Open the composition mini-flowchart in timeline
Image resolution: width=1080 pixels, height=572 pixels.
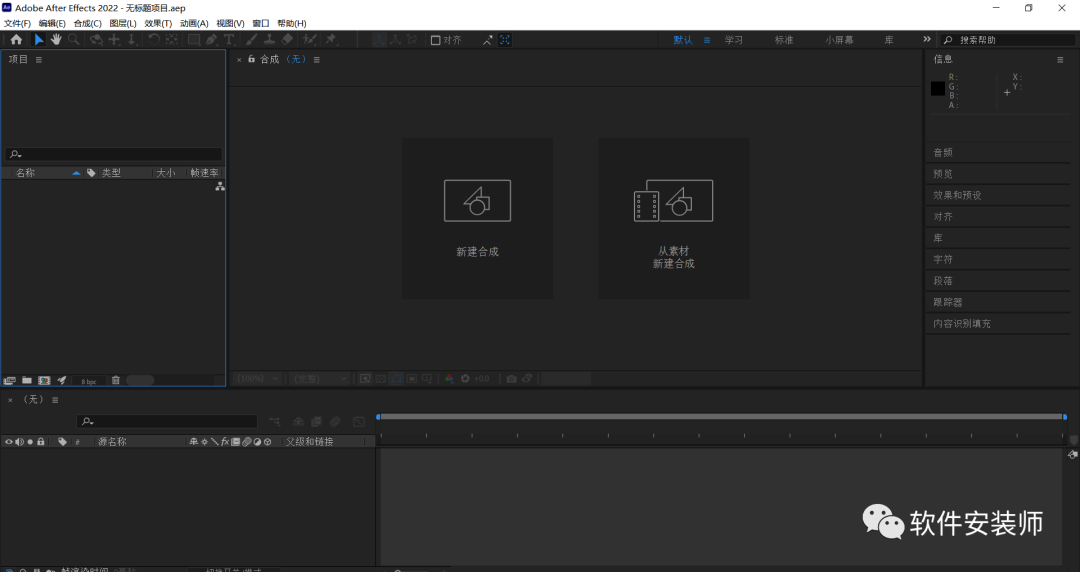[x=274, y=422]
